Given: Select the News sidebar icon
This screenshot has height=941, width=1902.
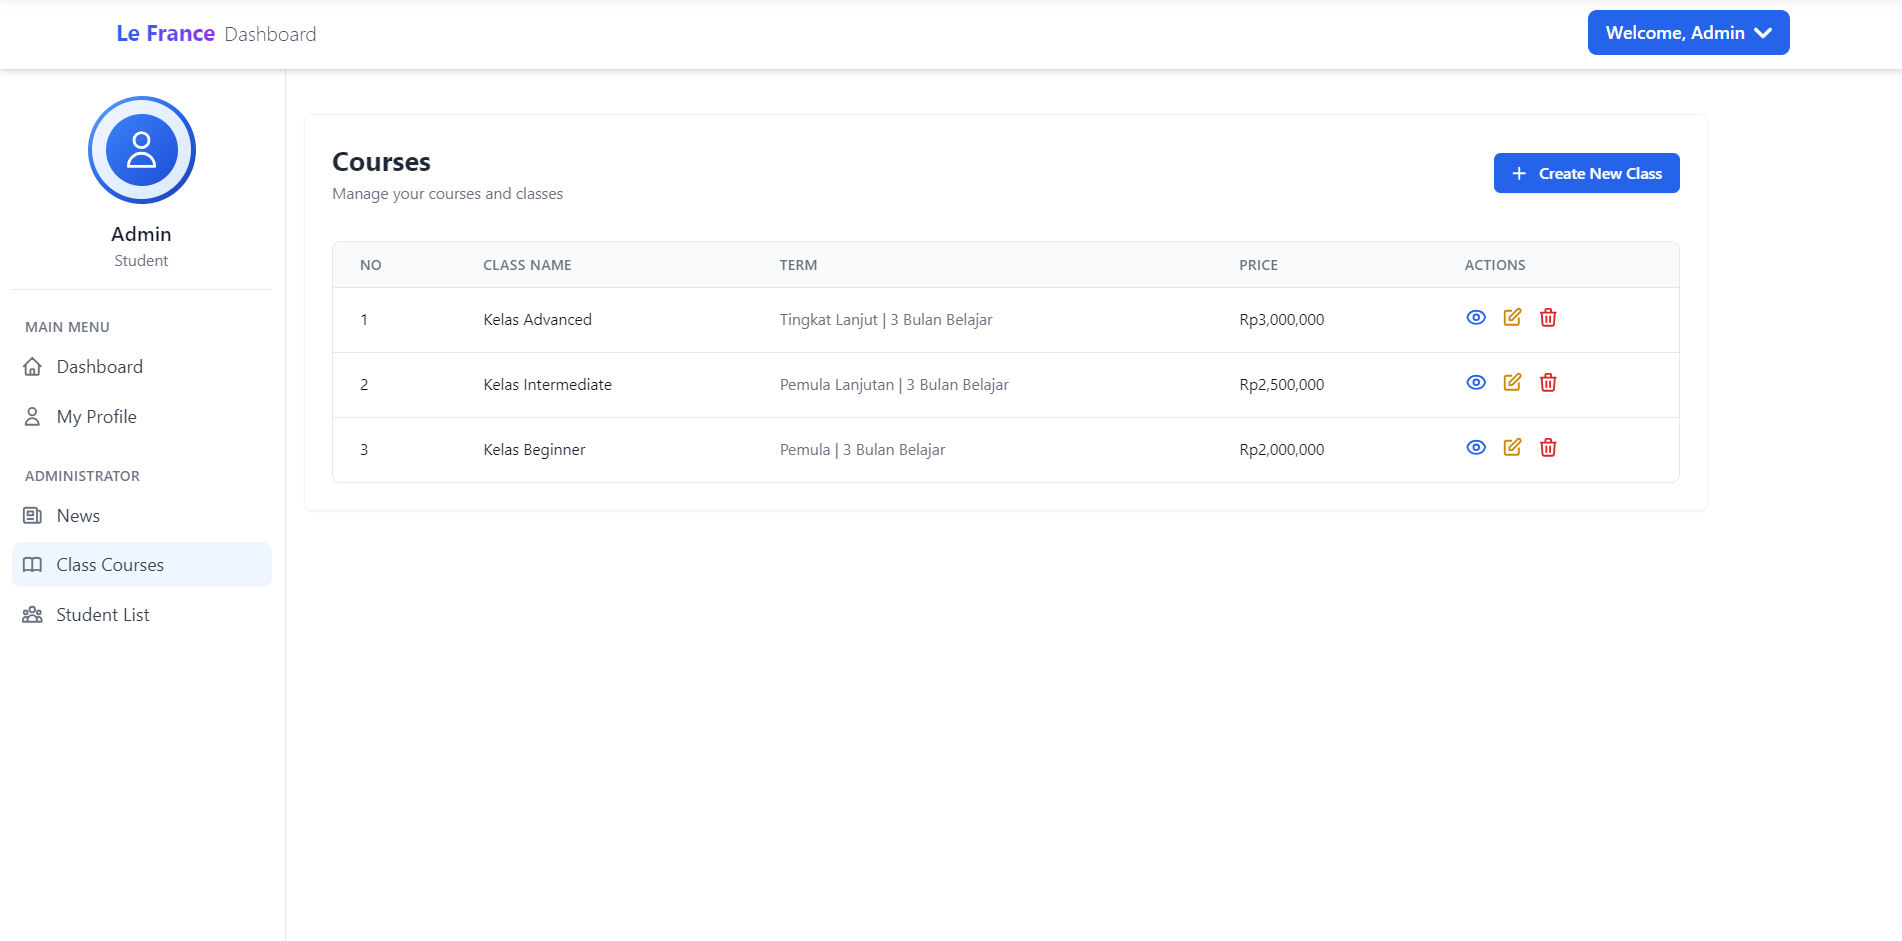Looking at the screenshot, I should [32, 514].
